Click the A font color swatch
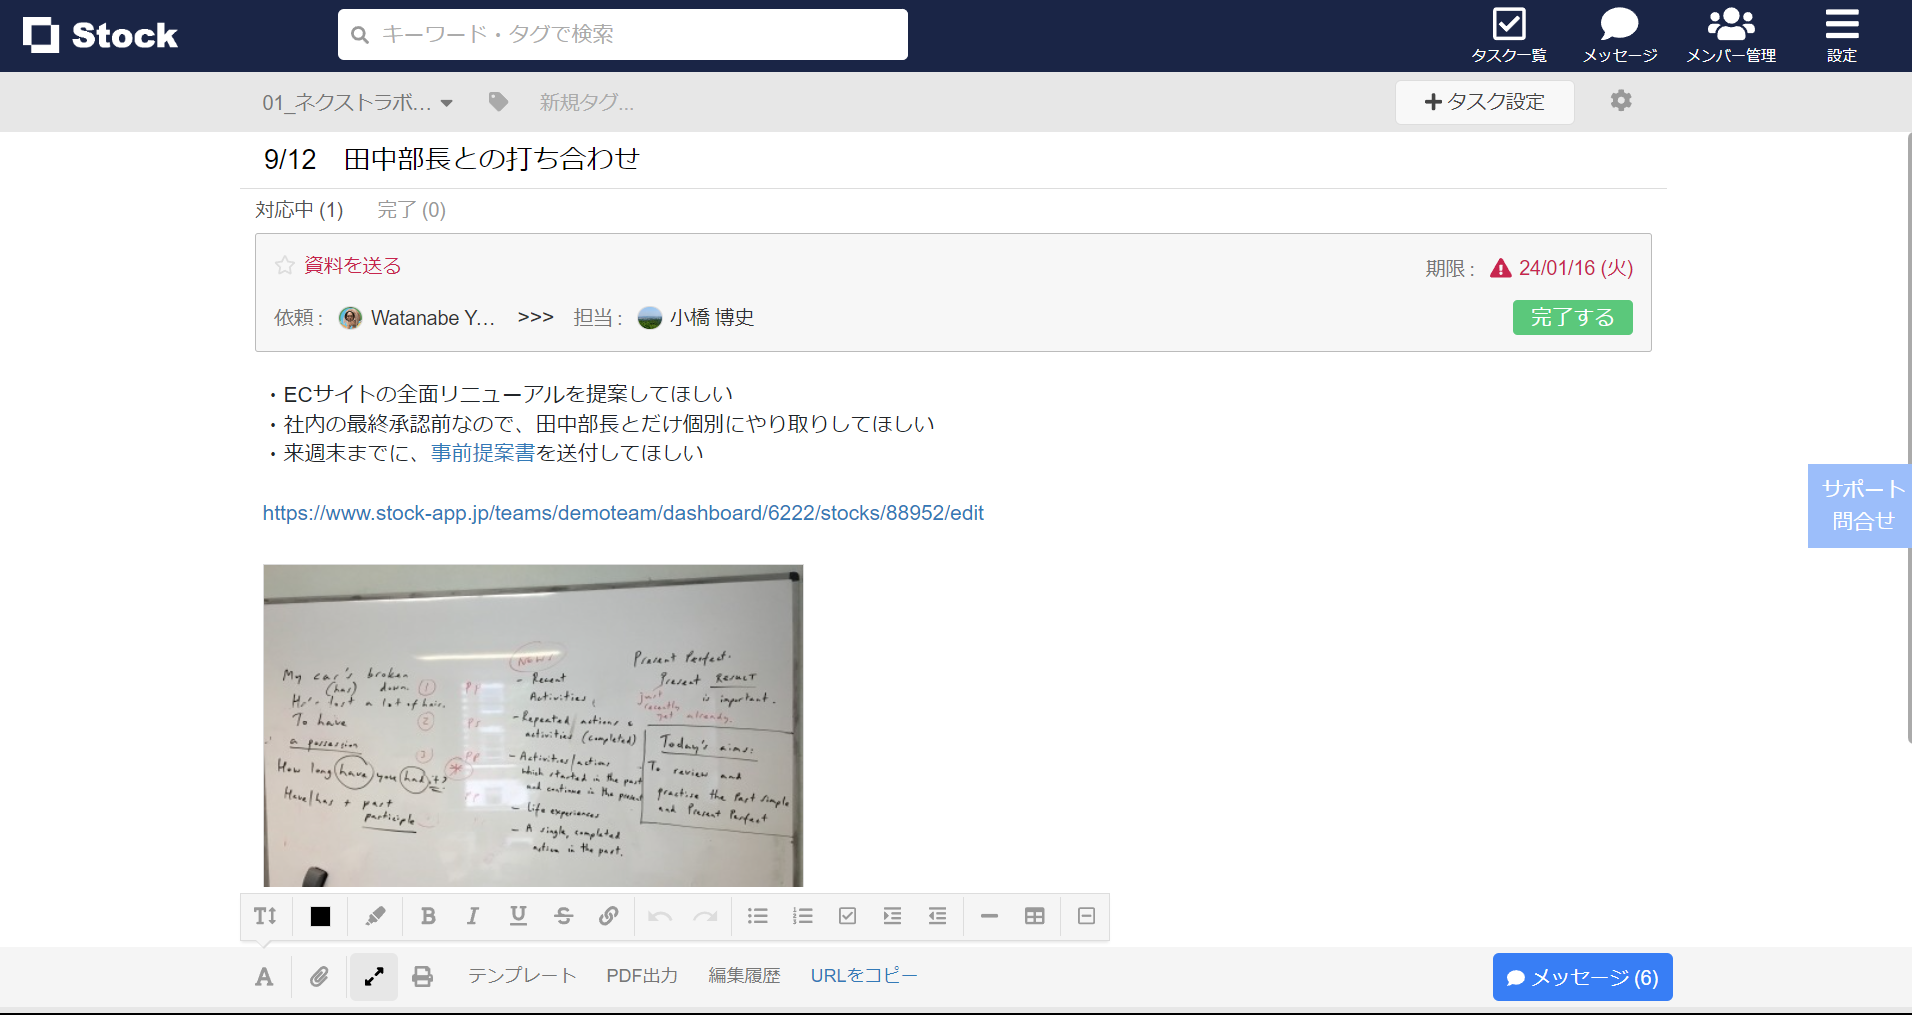 tap(264, 976)
